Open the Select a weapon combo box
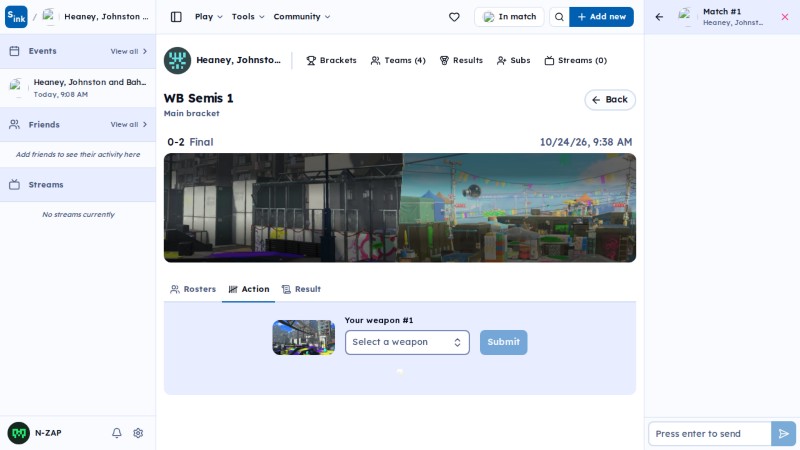Screen dimensions: 800x450 [x=407, y=342]
